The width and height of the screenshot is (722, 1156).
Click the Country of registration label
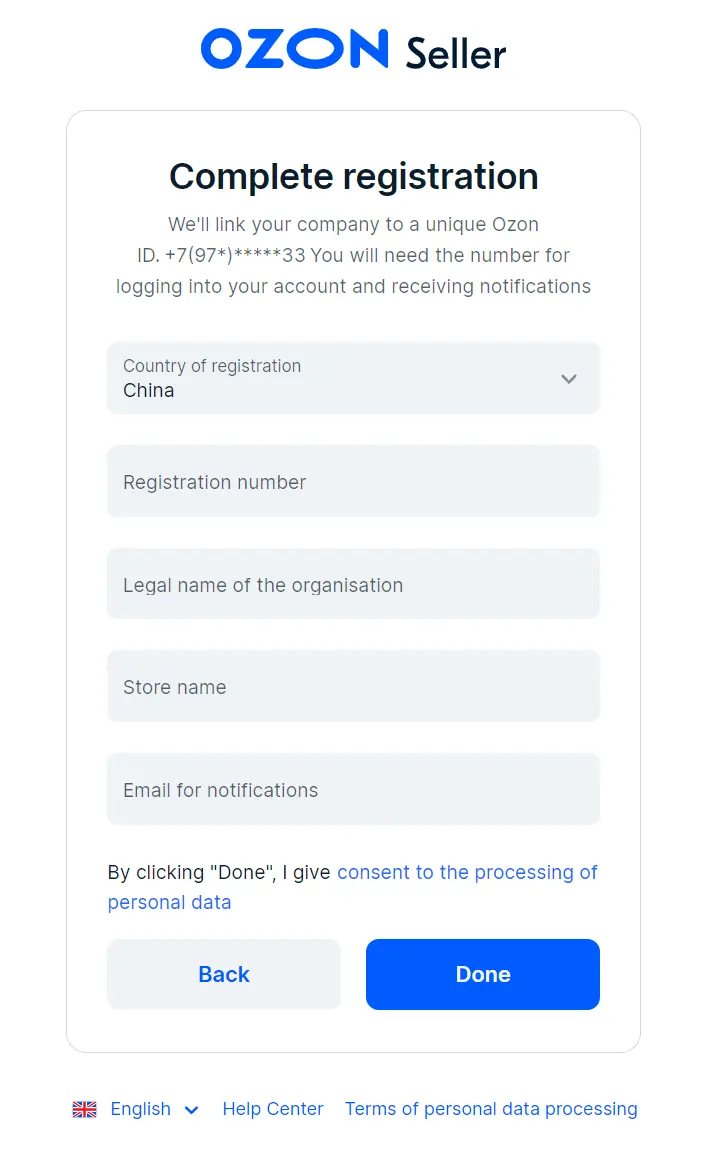[x=212, y=366]
